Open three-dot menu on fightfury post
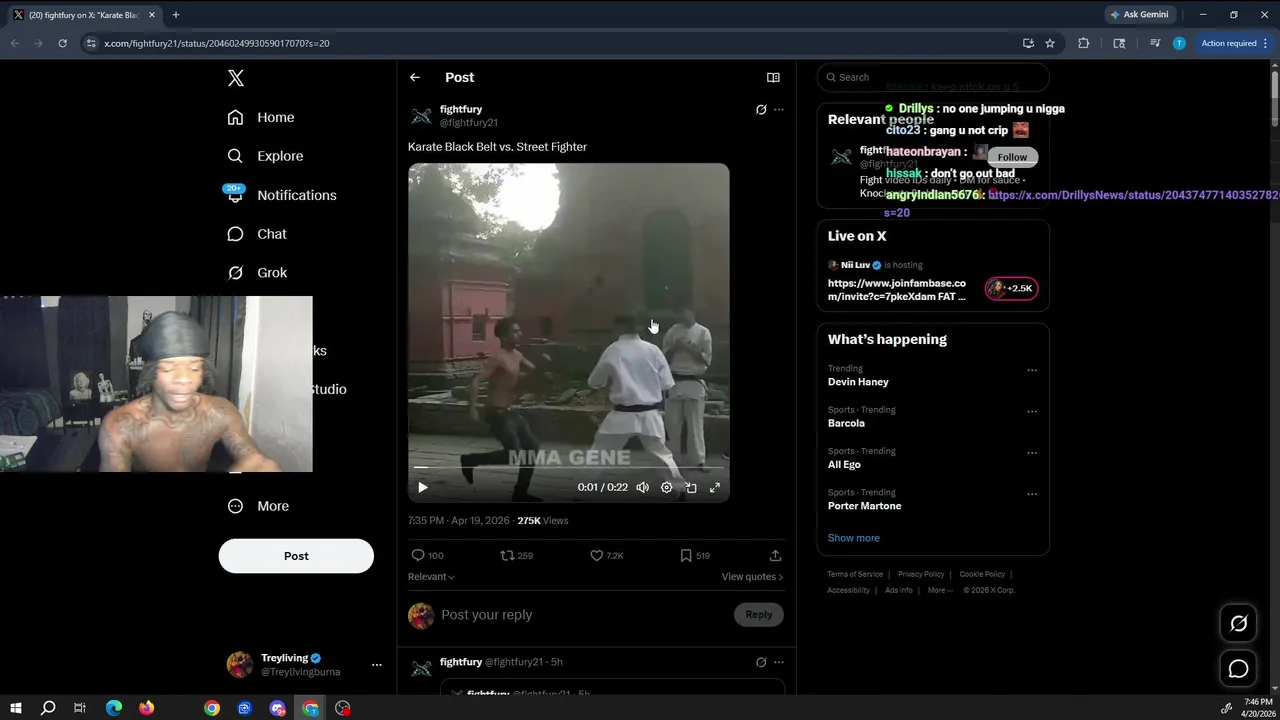Image resolution: width=1280 pixels, height=720 pixels. tap(779, 109)
